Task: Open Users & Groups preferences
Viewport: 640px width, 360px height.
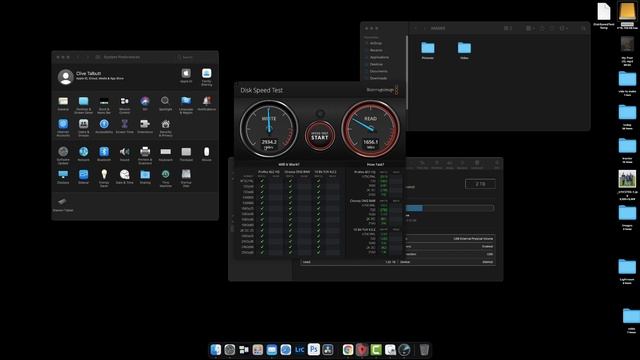Action: 83,127
